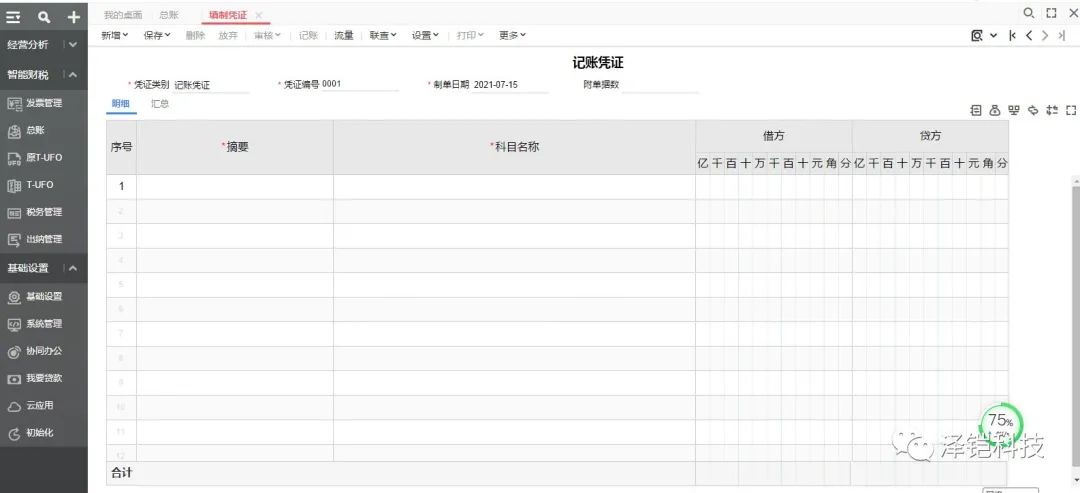
Task: Click the plus icon in the sidebar header
Action: (73, 17)
